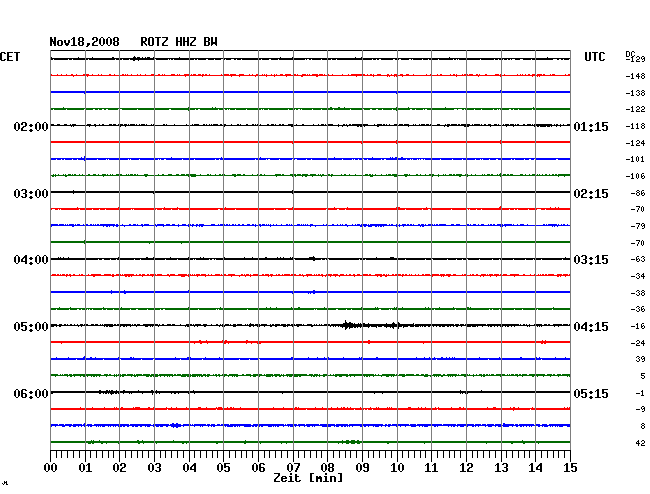The image size is (650, 494).
Task: Click the DC offset value '-101'
Action: point(635,159)
